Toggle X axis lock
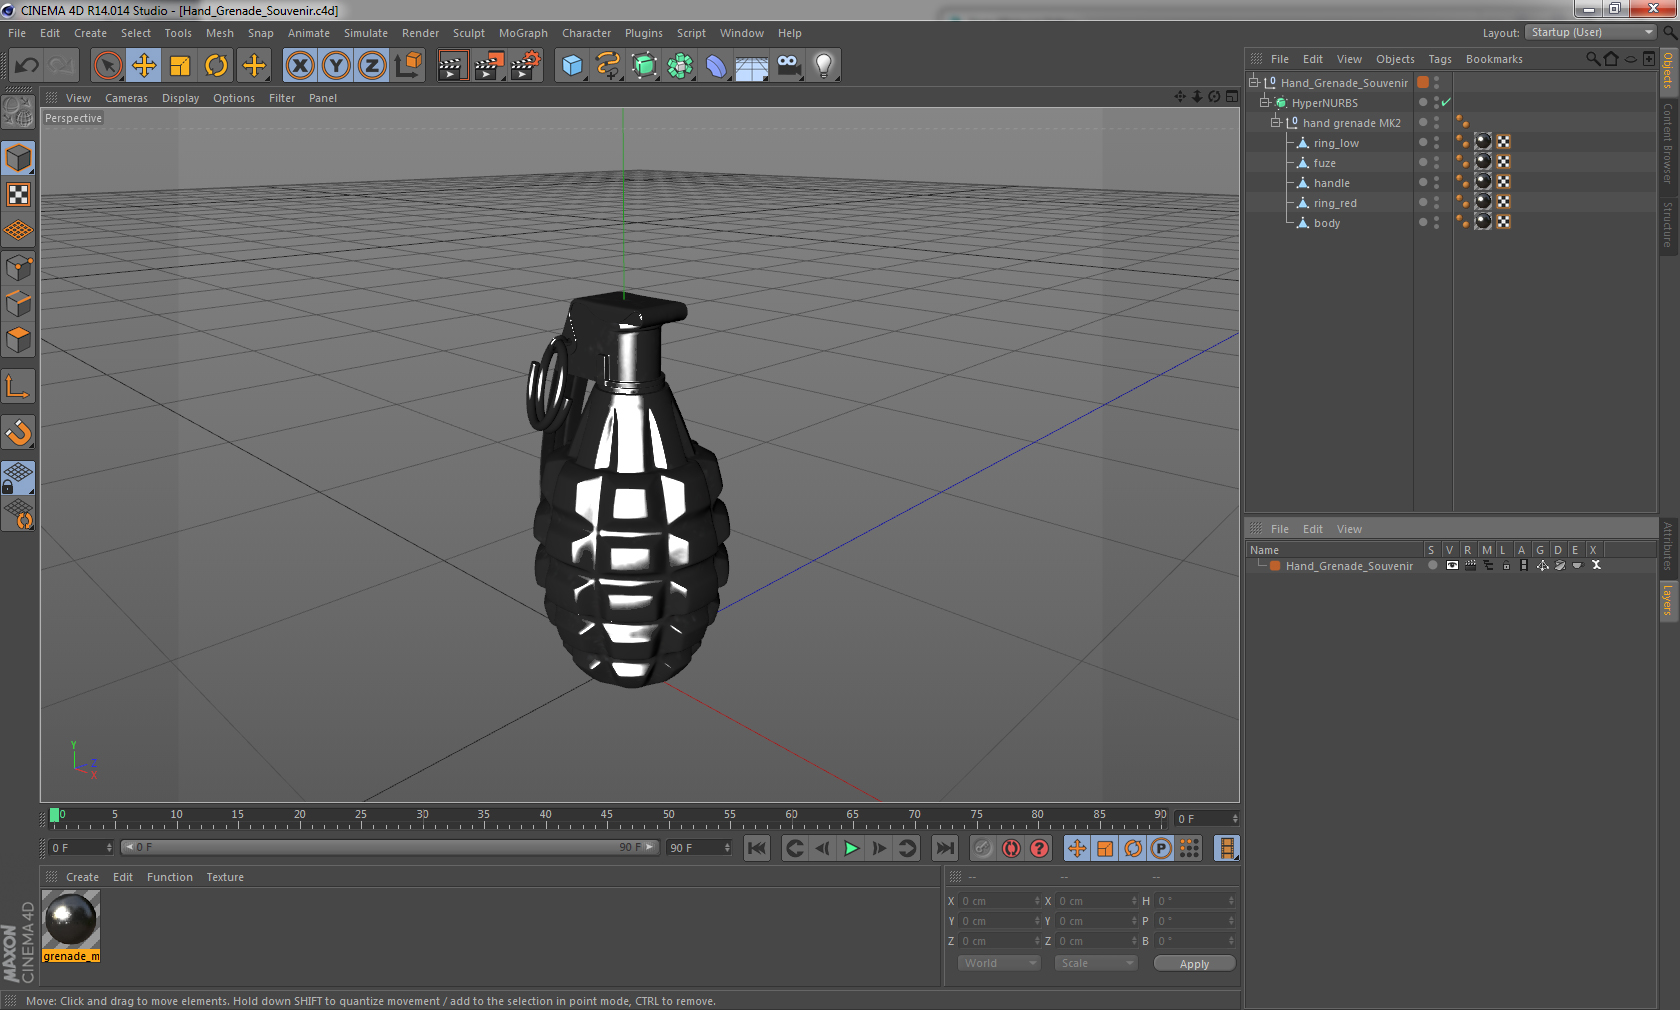This screenshot has height=1010, width=1680. pyautogui.click(x=300, y=66)
